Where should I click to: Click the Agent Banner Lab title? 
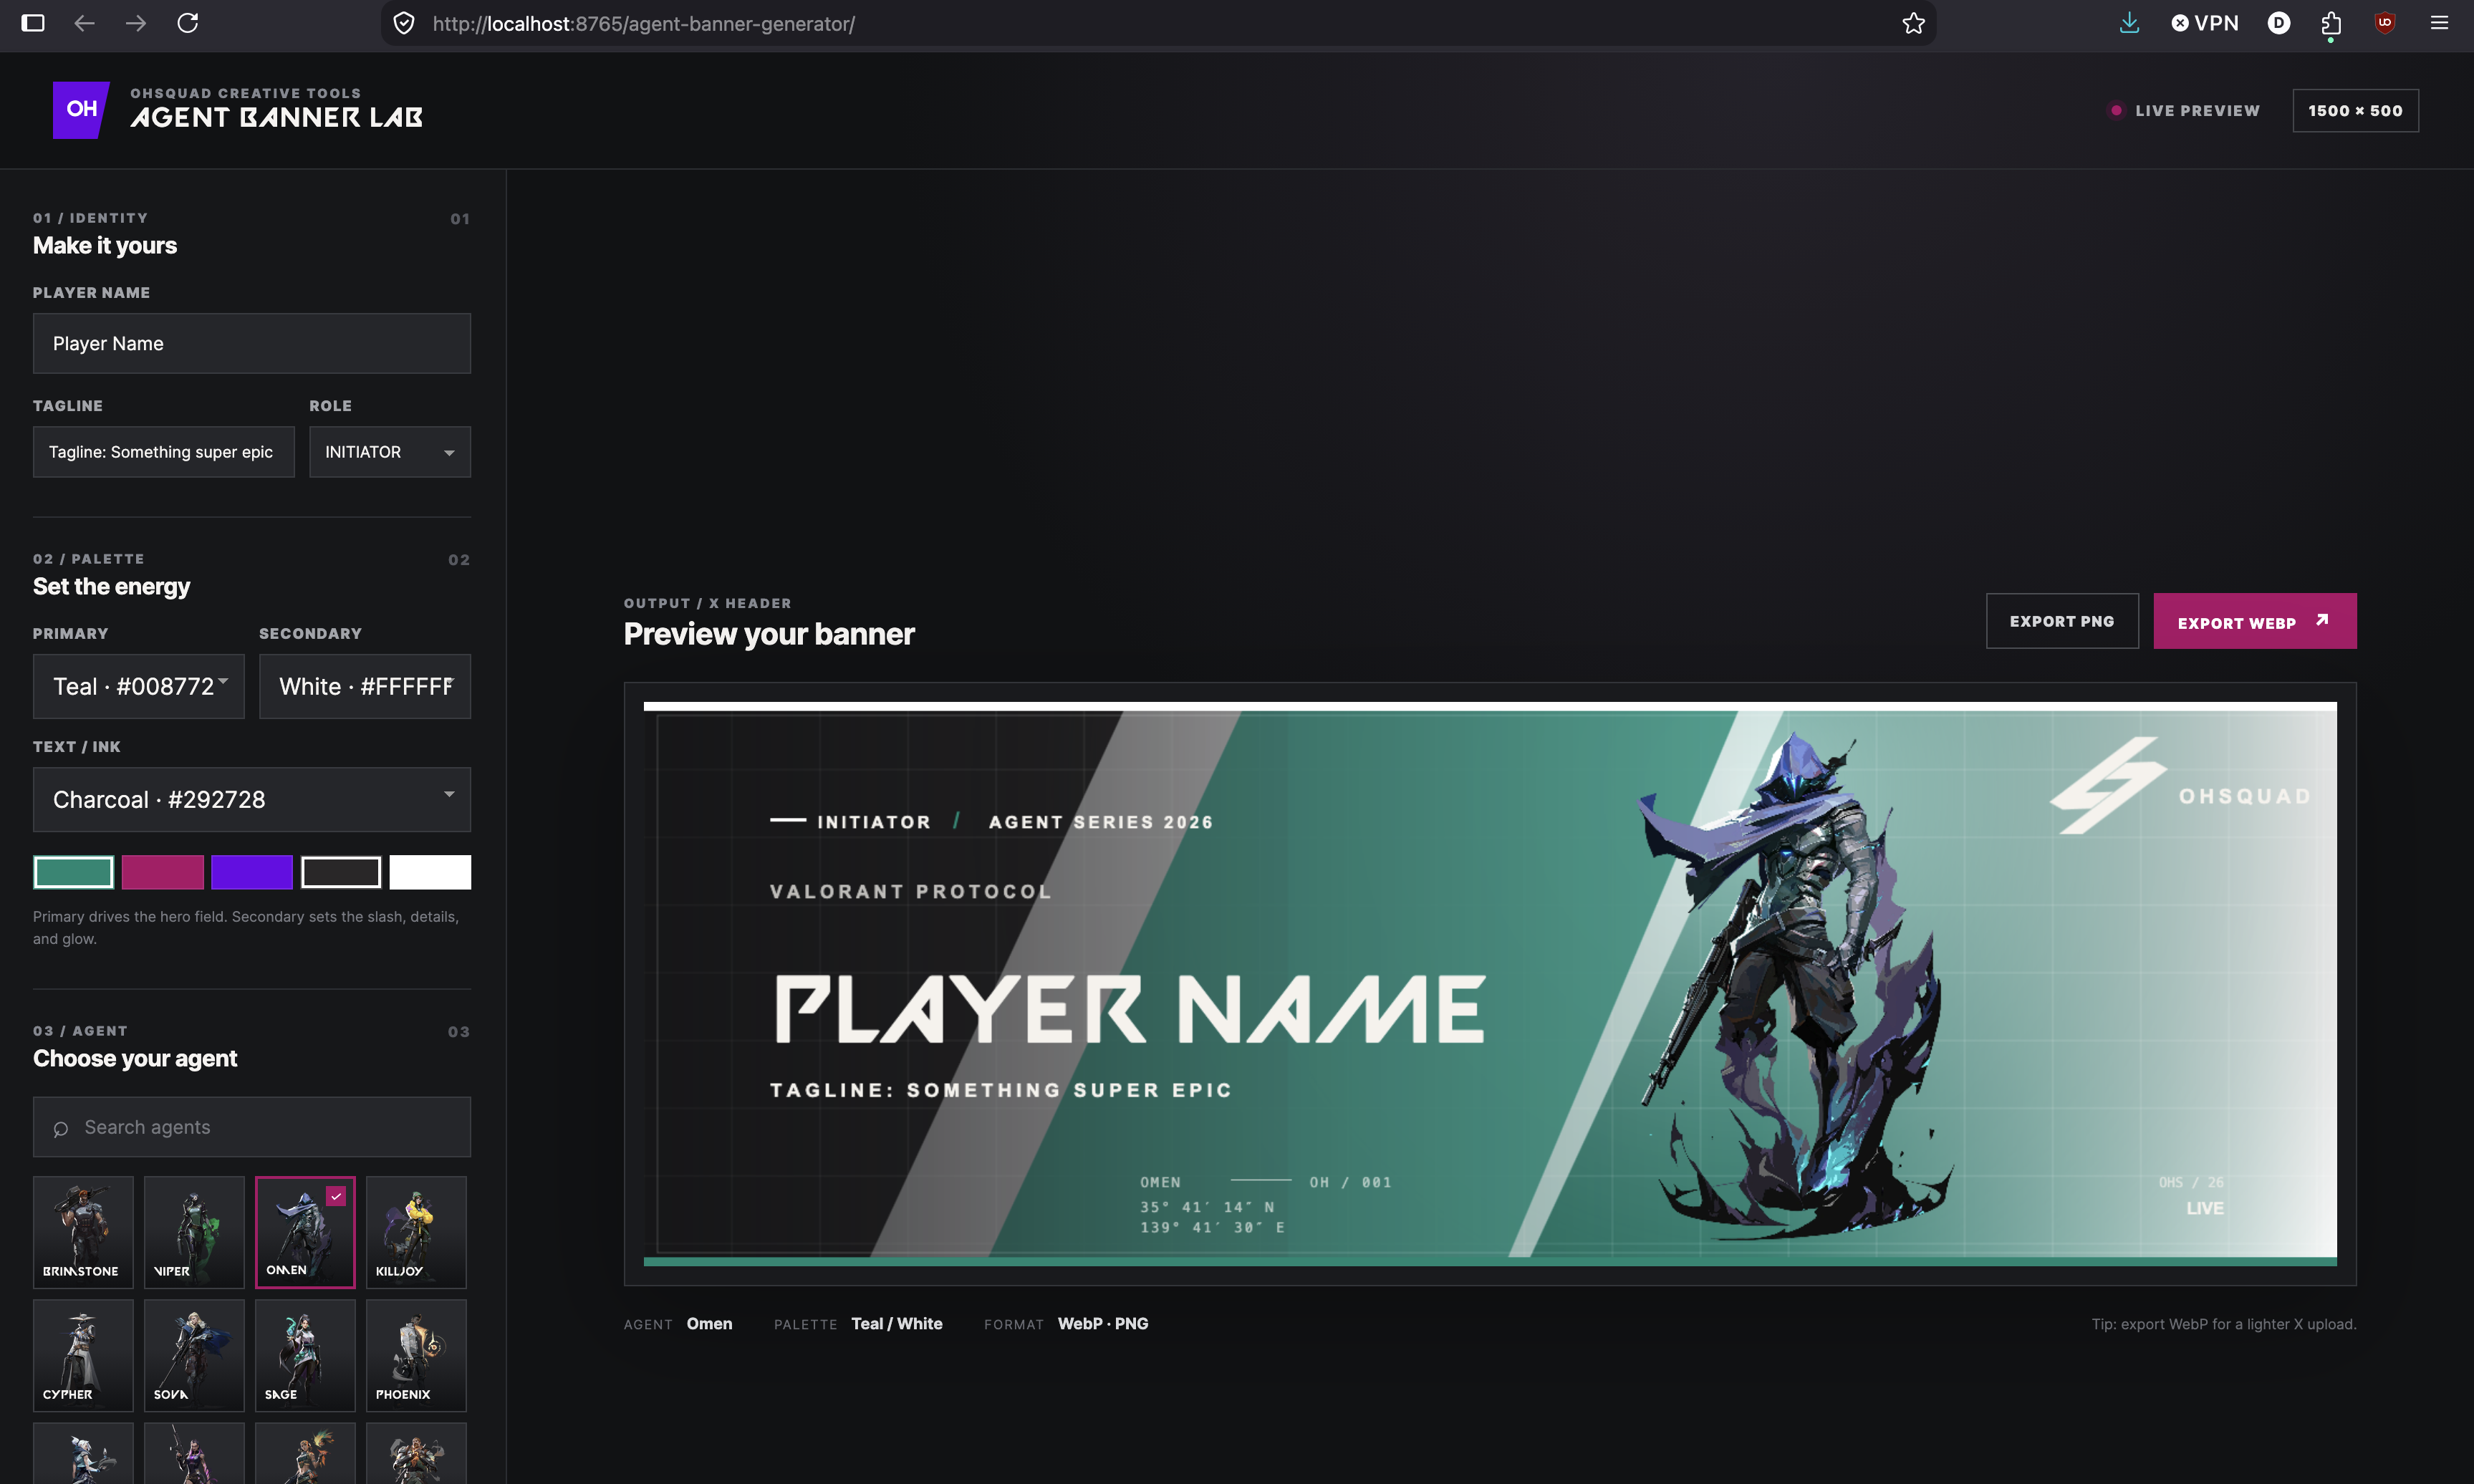(277, 118)
